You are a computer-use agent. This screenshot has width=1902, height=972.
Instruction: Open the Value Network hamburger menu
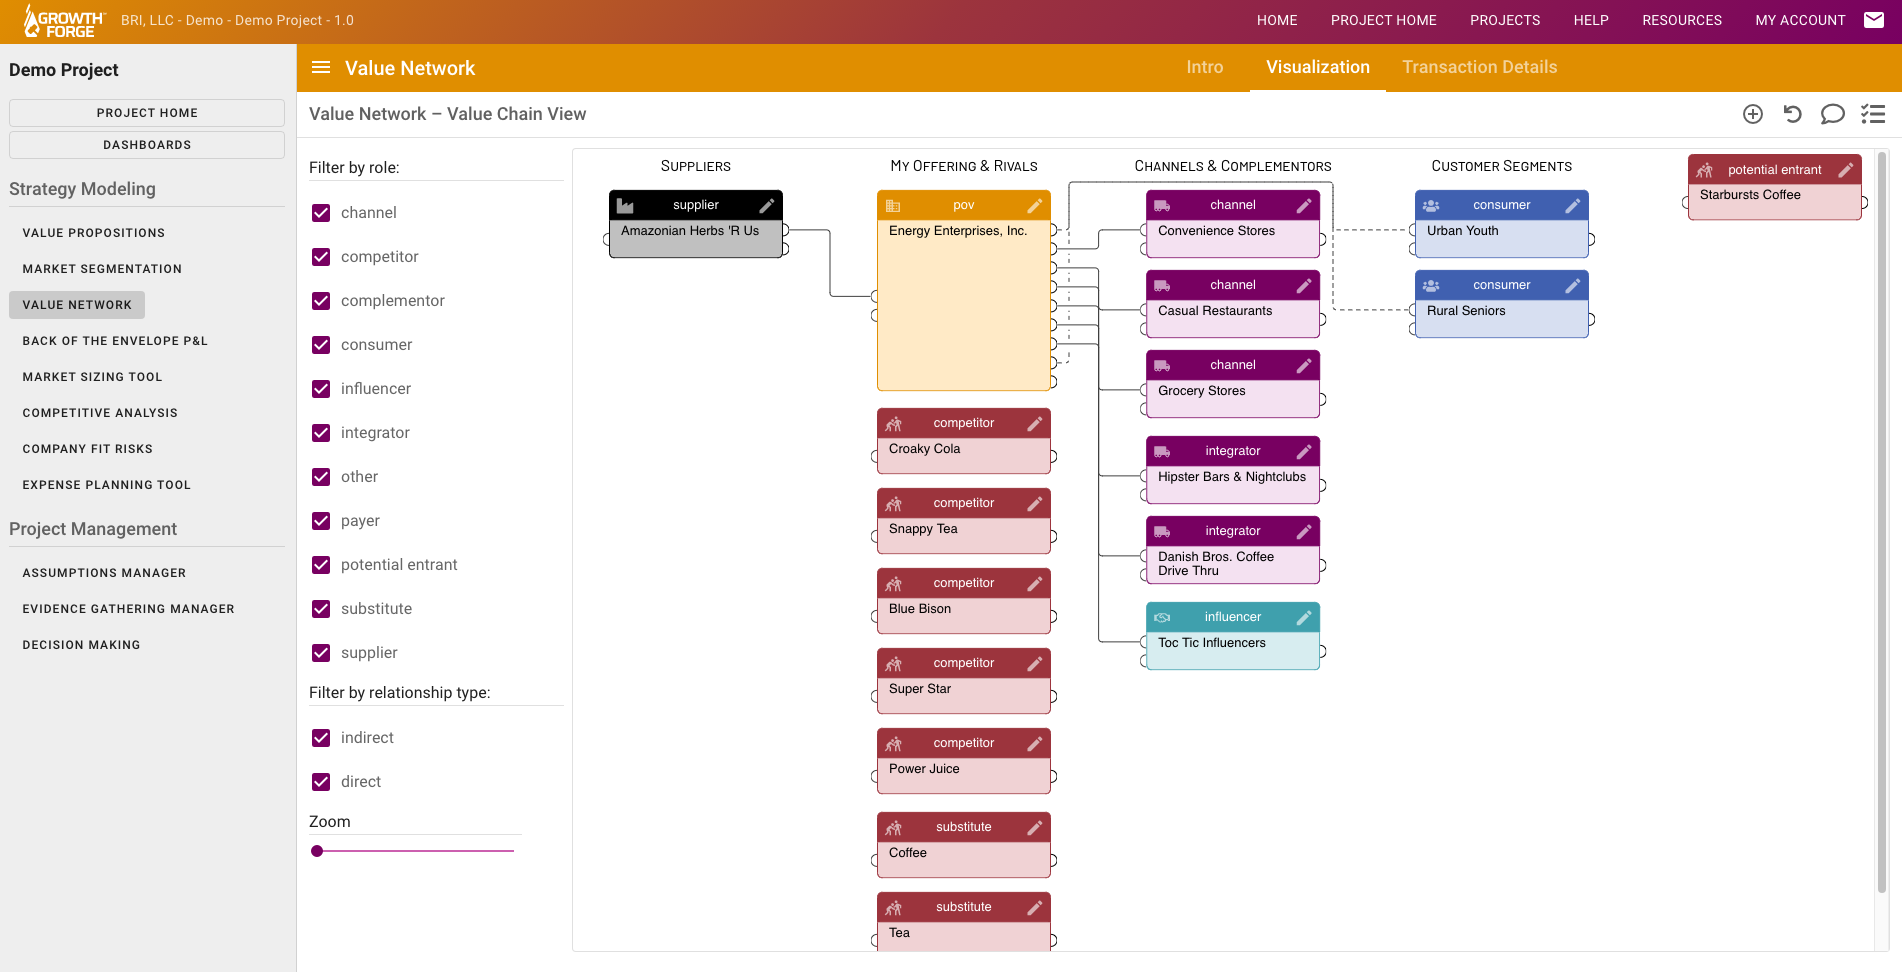click(x=320, y=67)
